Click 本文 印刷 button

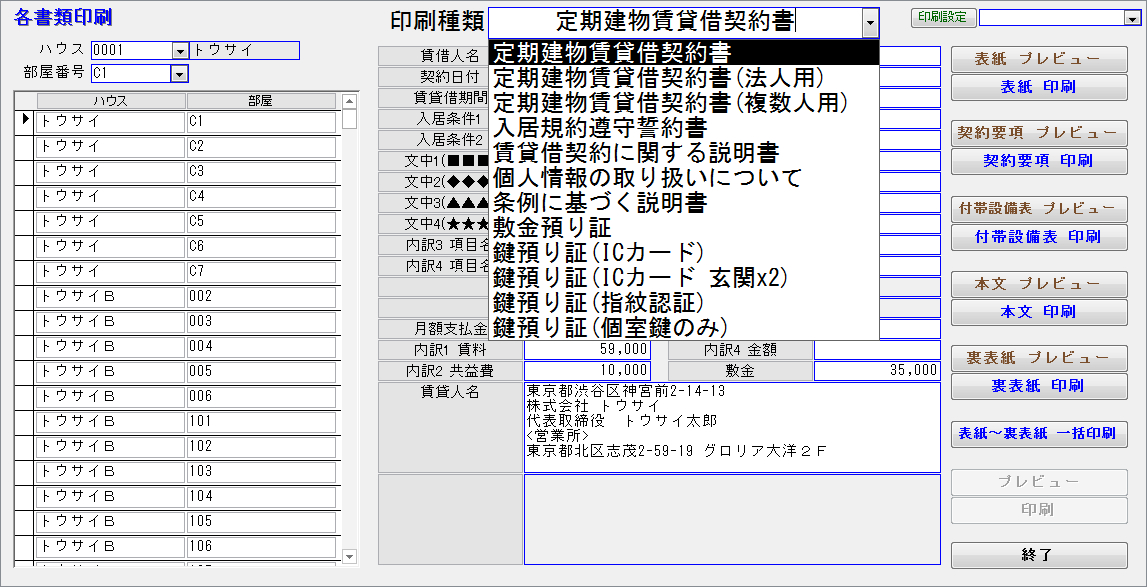(1038, 312)
